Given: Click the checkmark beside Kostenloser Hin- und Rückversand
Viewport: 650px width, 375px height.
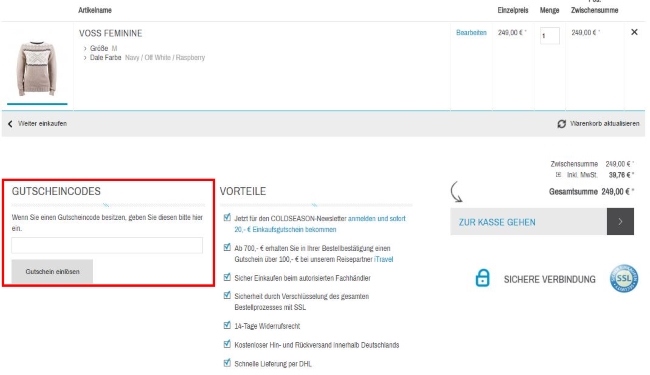Looking at the screenshot, I should (227, 344).
